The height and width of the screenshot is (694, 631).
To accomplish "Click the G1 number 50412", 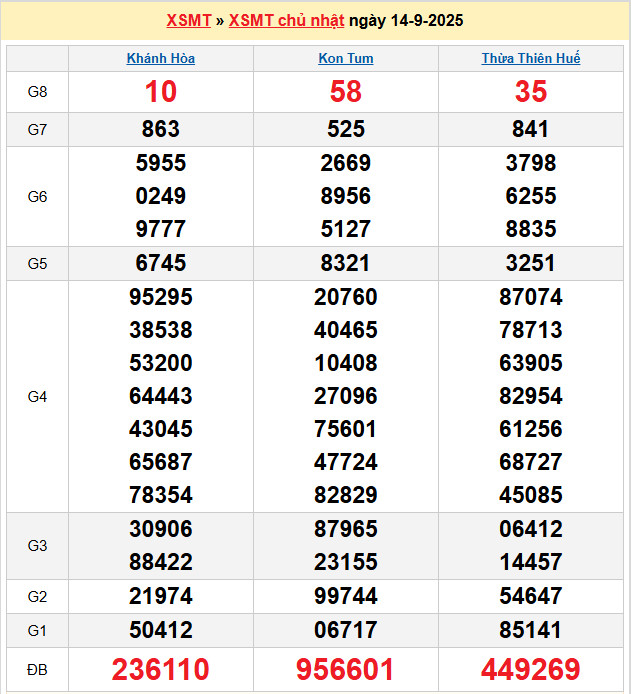I will click(161, 630).
